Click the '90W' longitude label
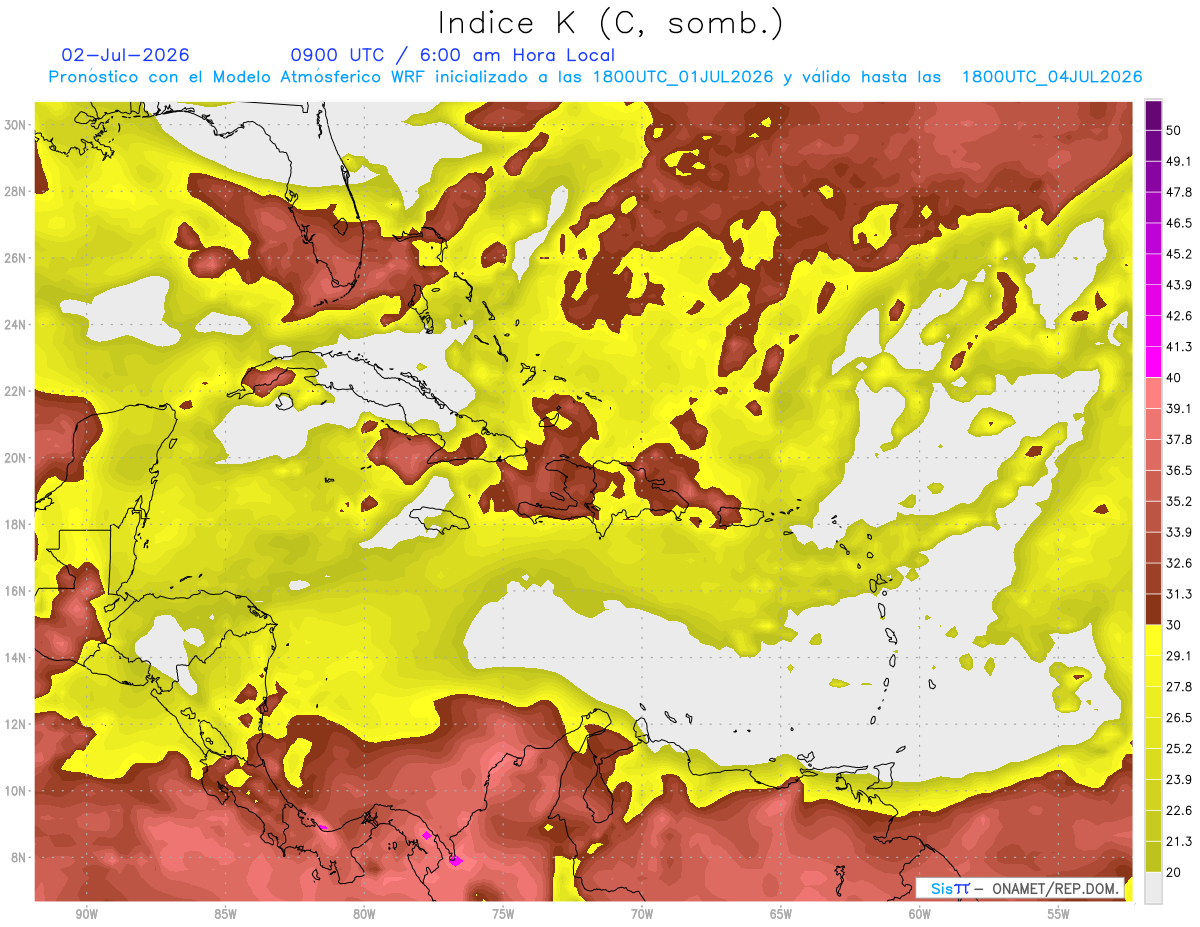 click(x=86, y=915)
